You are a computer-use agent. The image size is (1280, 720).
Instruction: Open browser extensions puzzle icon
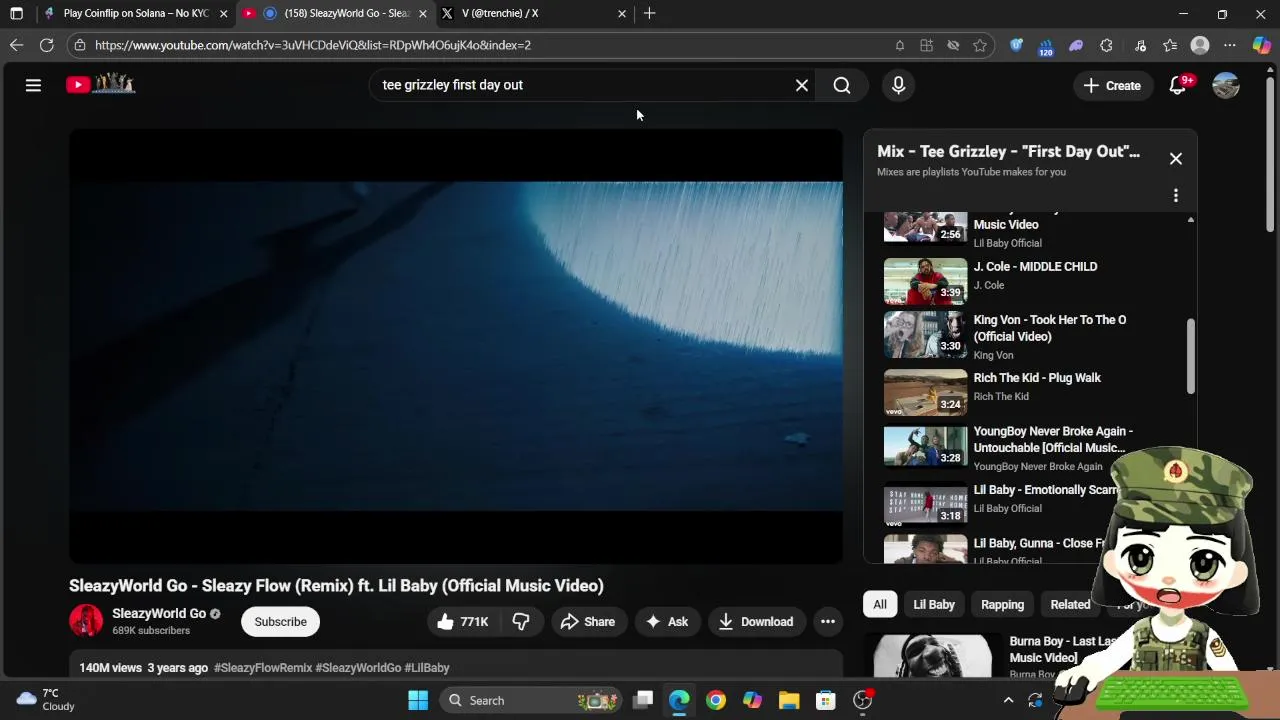click(1106, 45)
